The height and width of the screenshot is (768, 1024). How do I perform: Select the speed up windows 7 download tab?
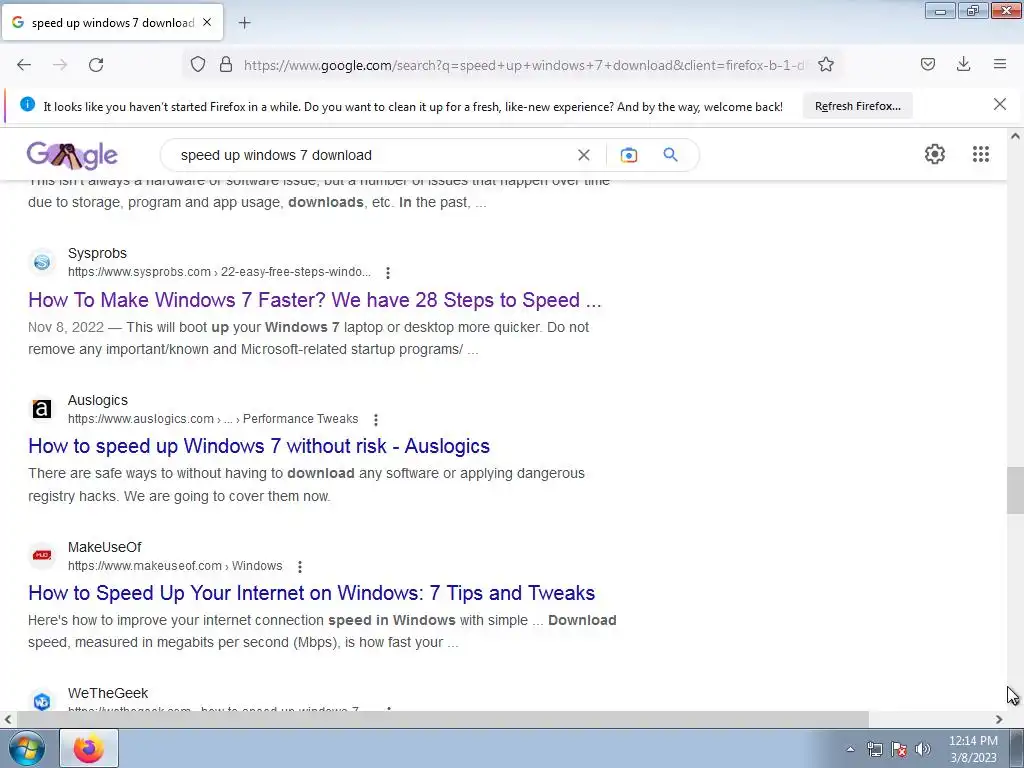pyautogui.click(x=112, y=23)
